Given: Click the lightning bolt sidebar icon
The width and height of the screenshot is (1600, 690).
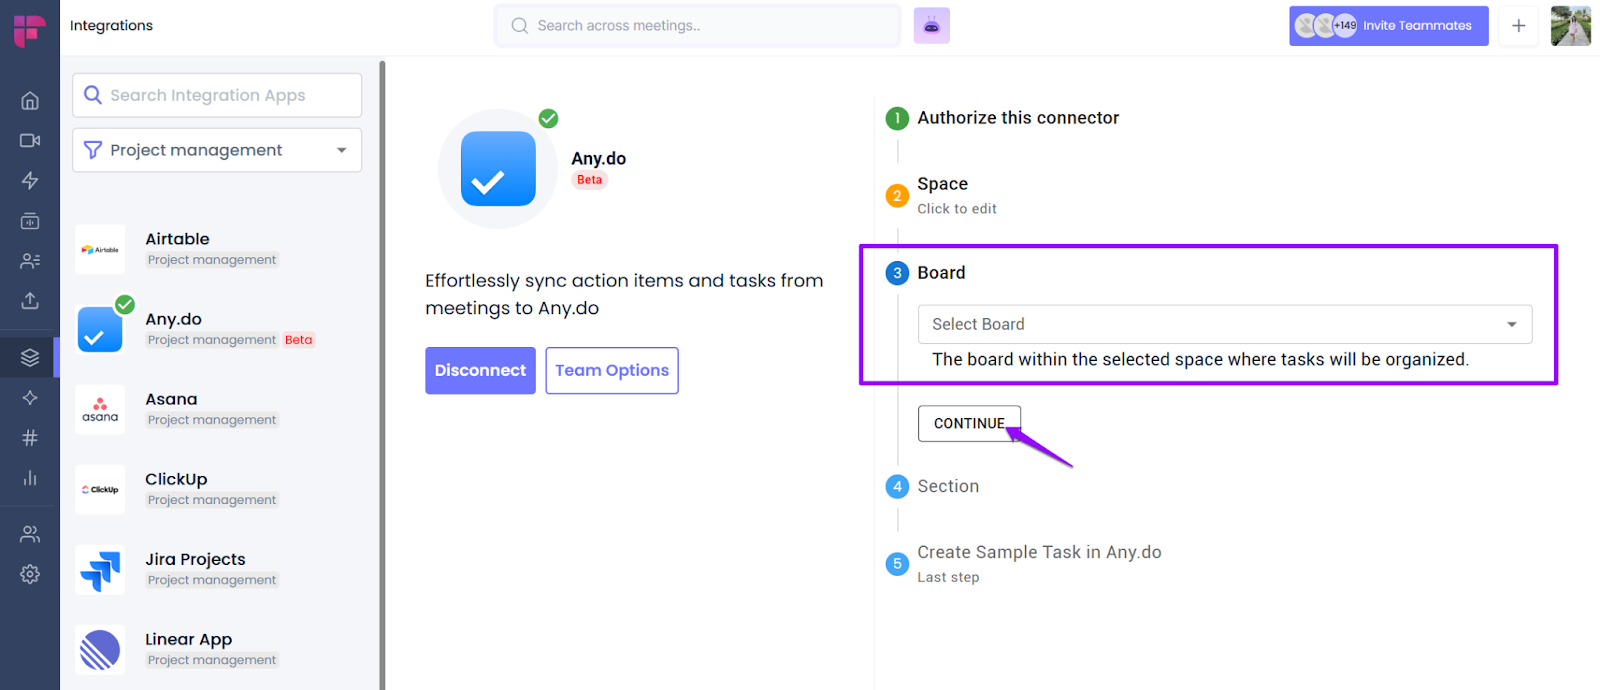Looking at the screenshot, I should point(30,180).
